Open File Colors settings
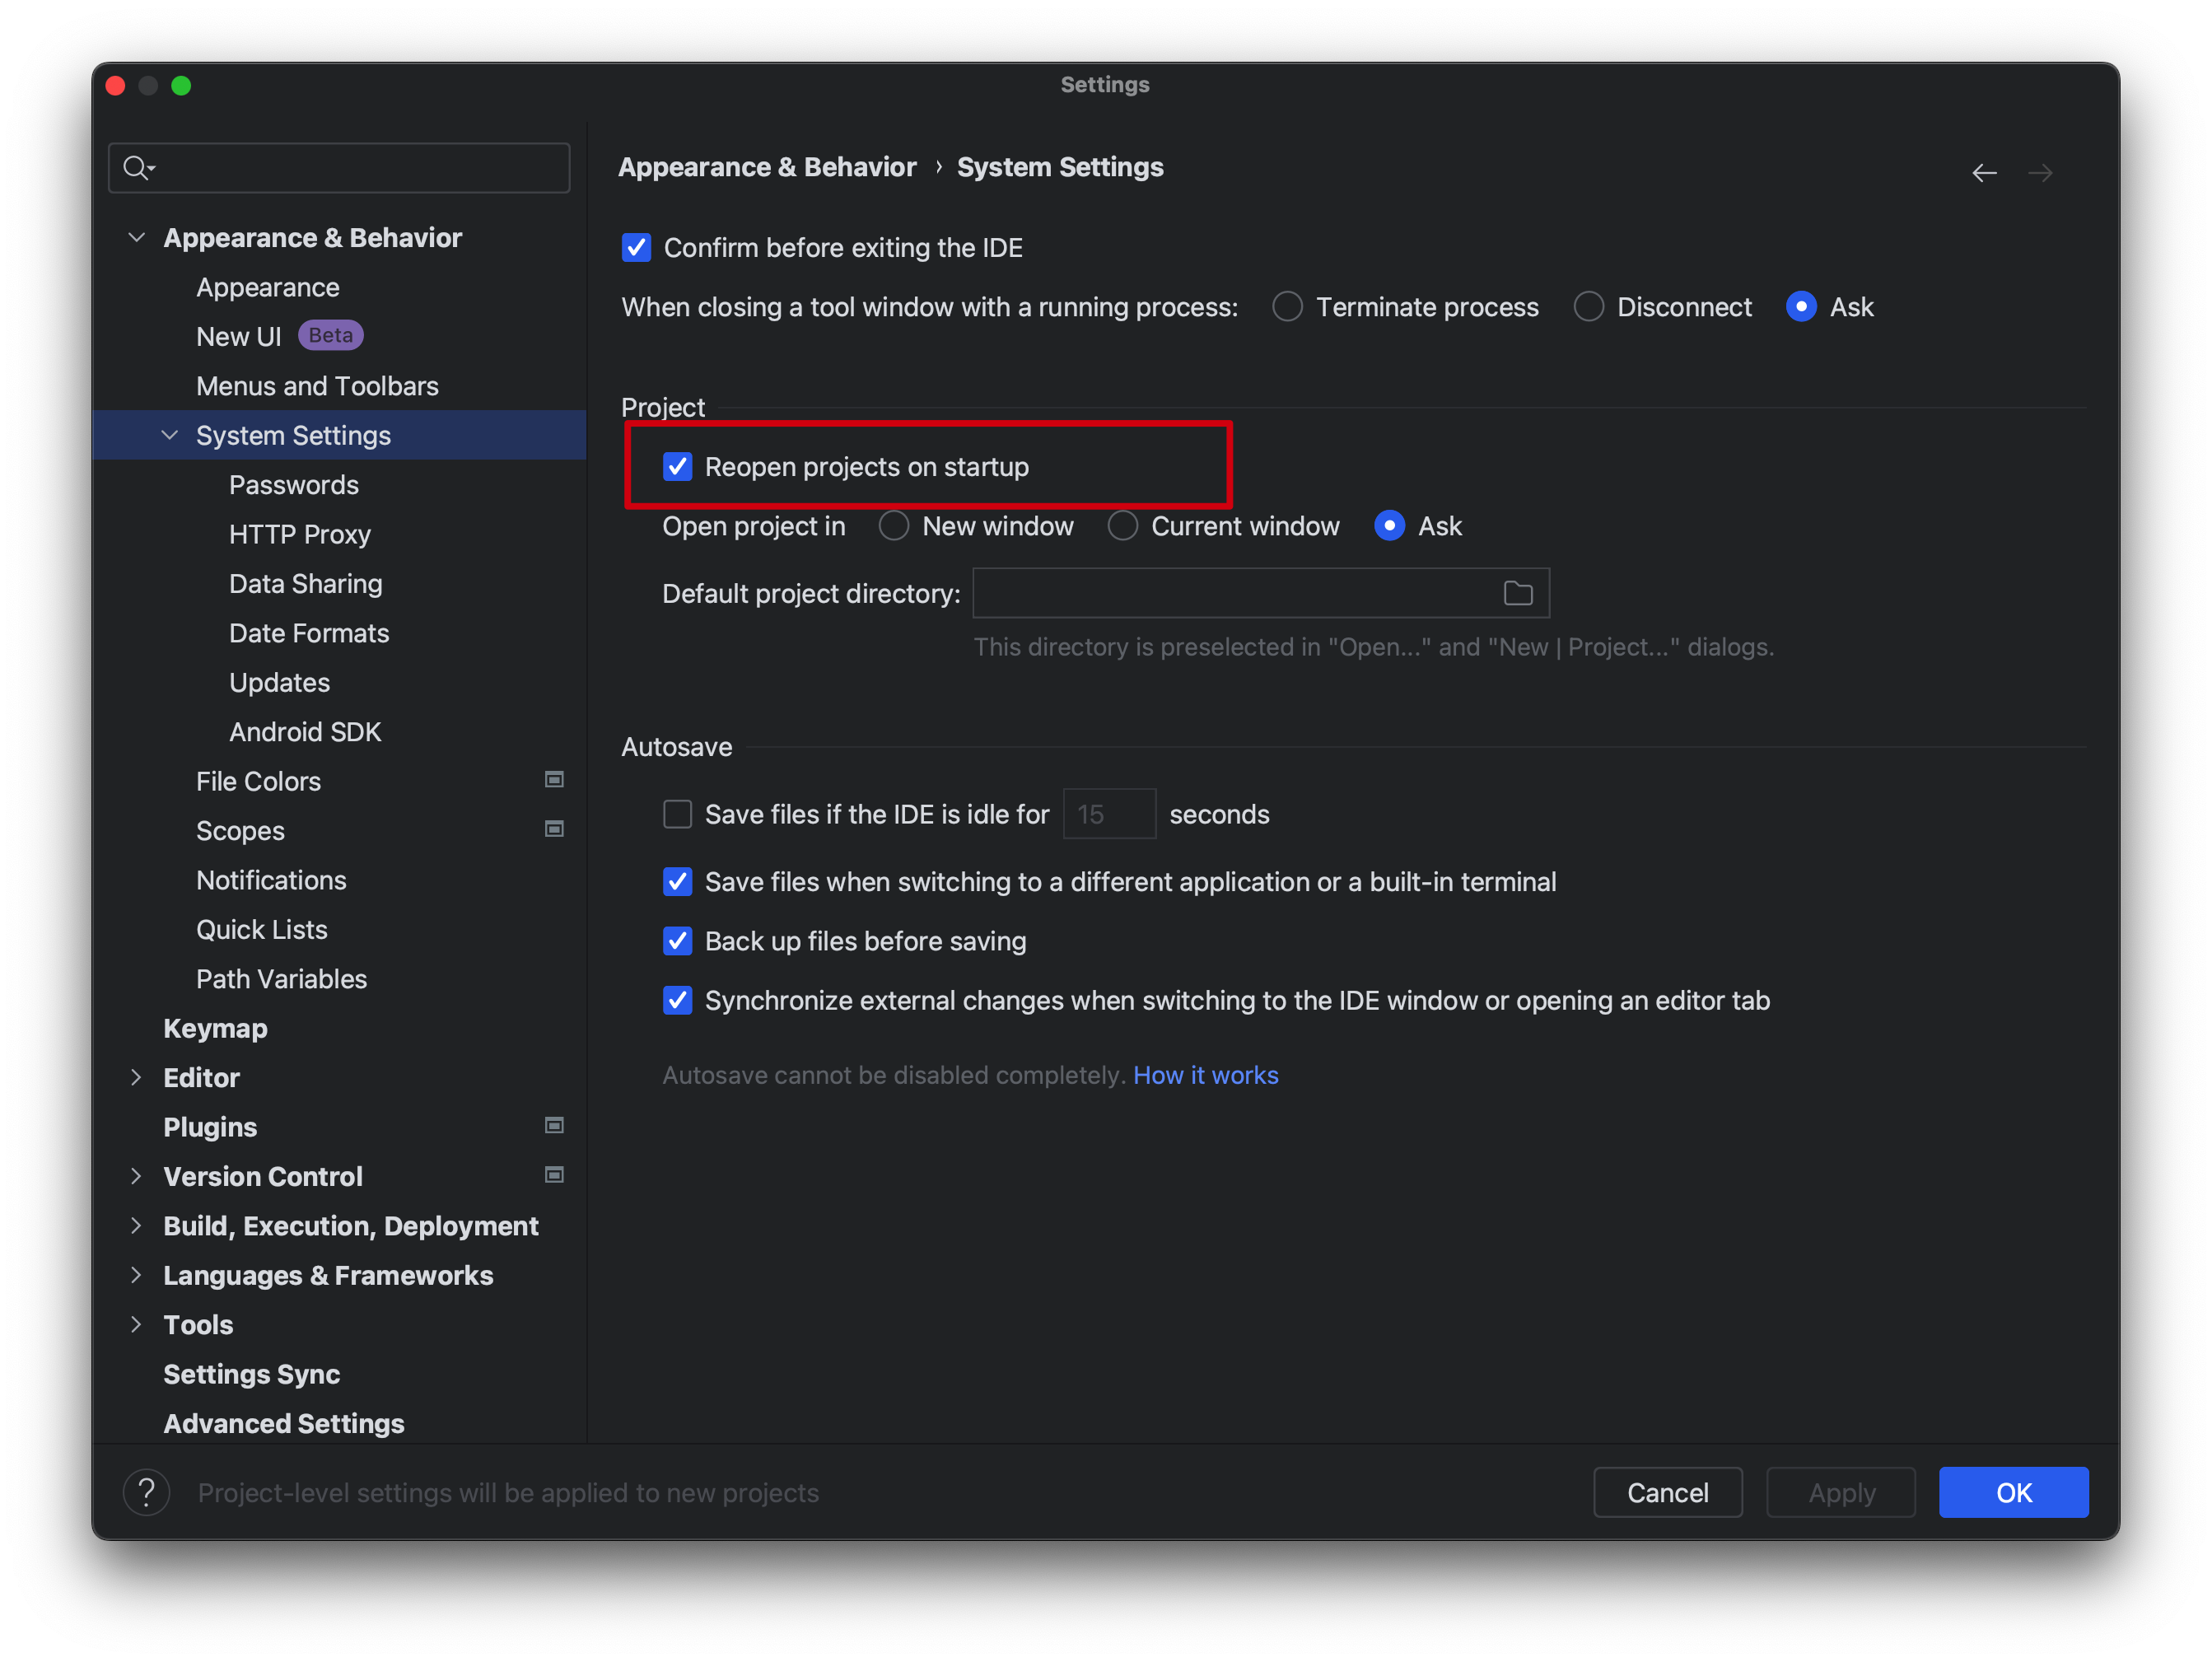The image size is (2212, 1662). click(258, 781)
